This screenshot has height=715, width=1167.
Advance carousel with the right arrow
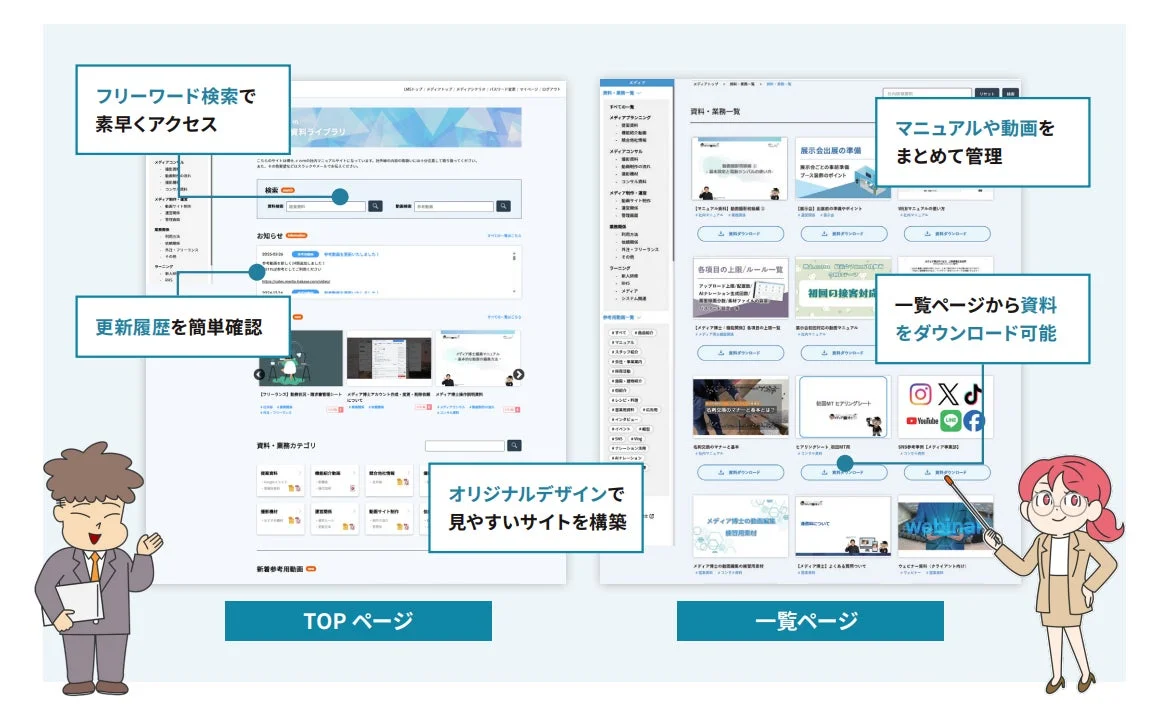click(519, 374)
